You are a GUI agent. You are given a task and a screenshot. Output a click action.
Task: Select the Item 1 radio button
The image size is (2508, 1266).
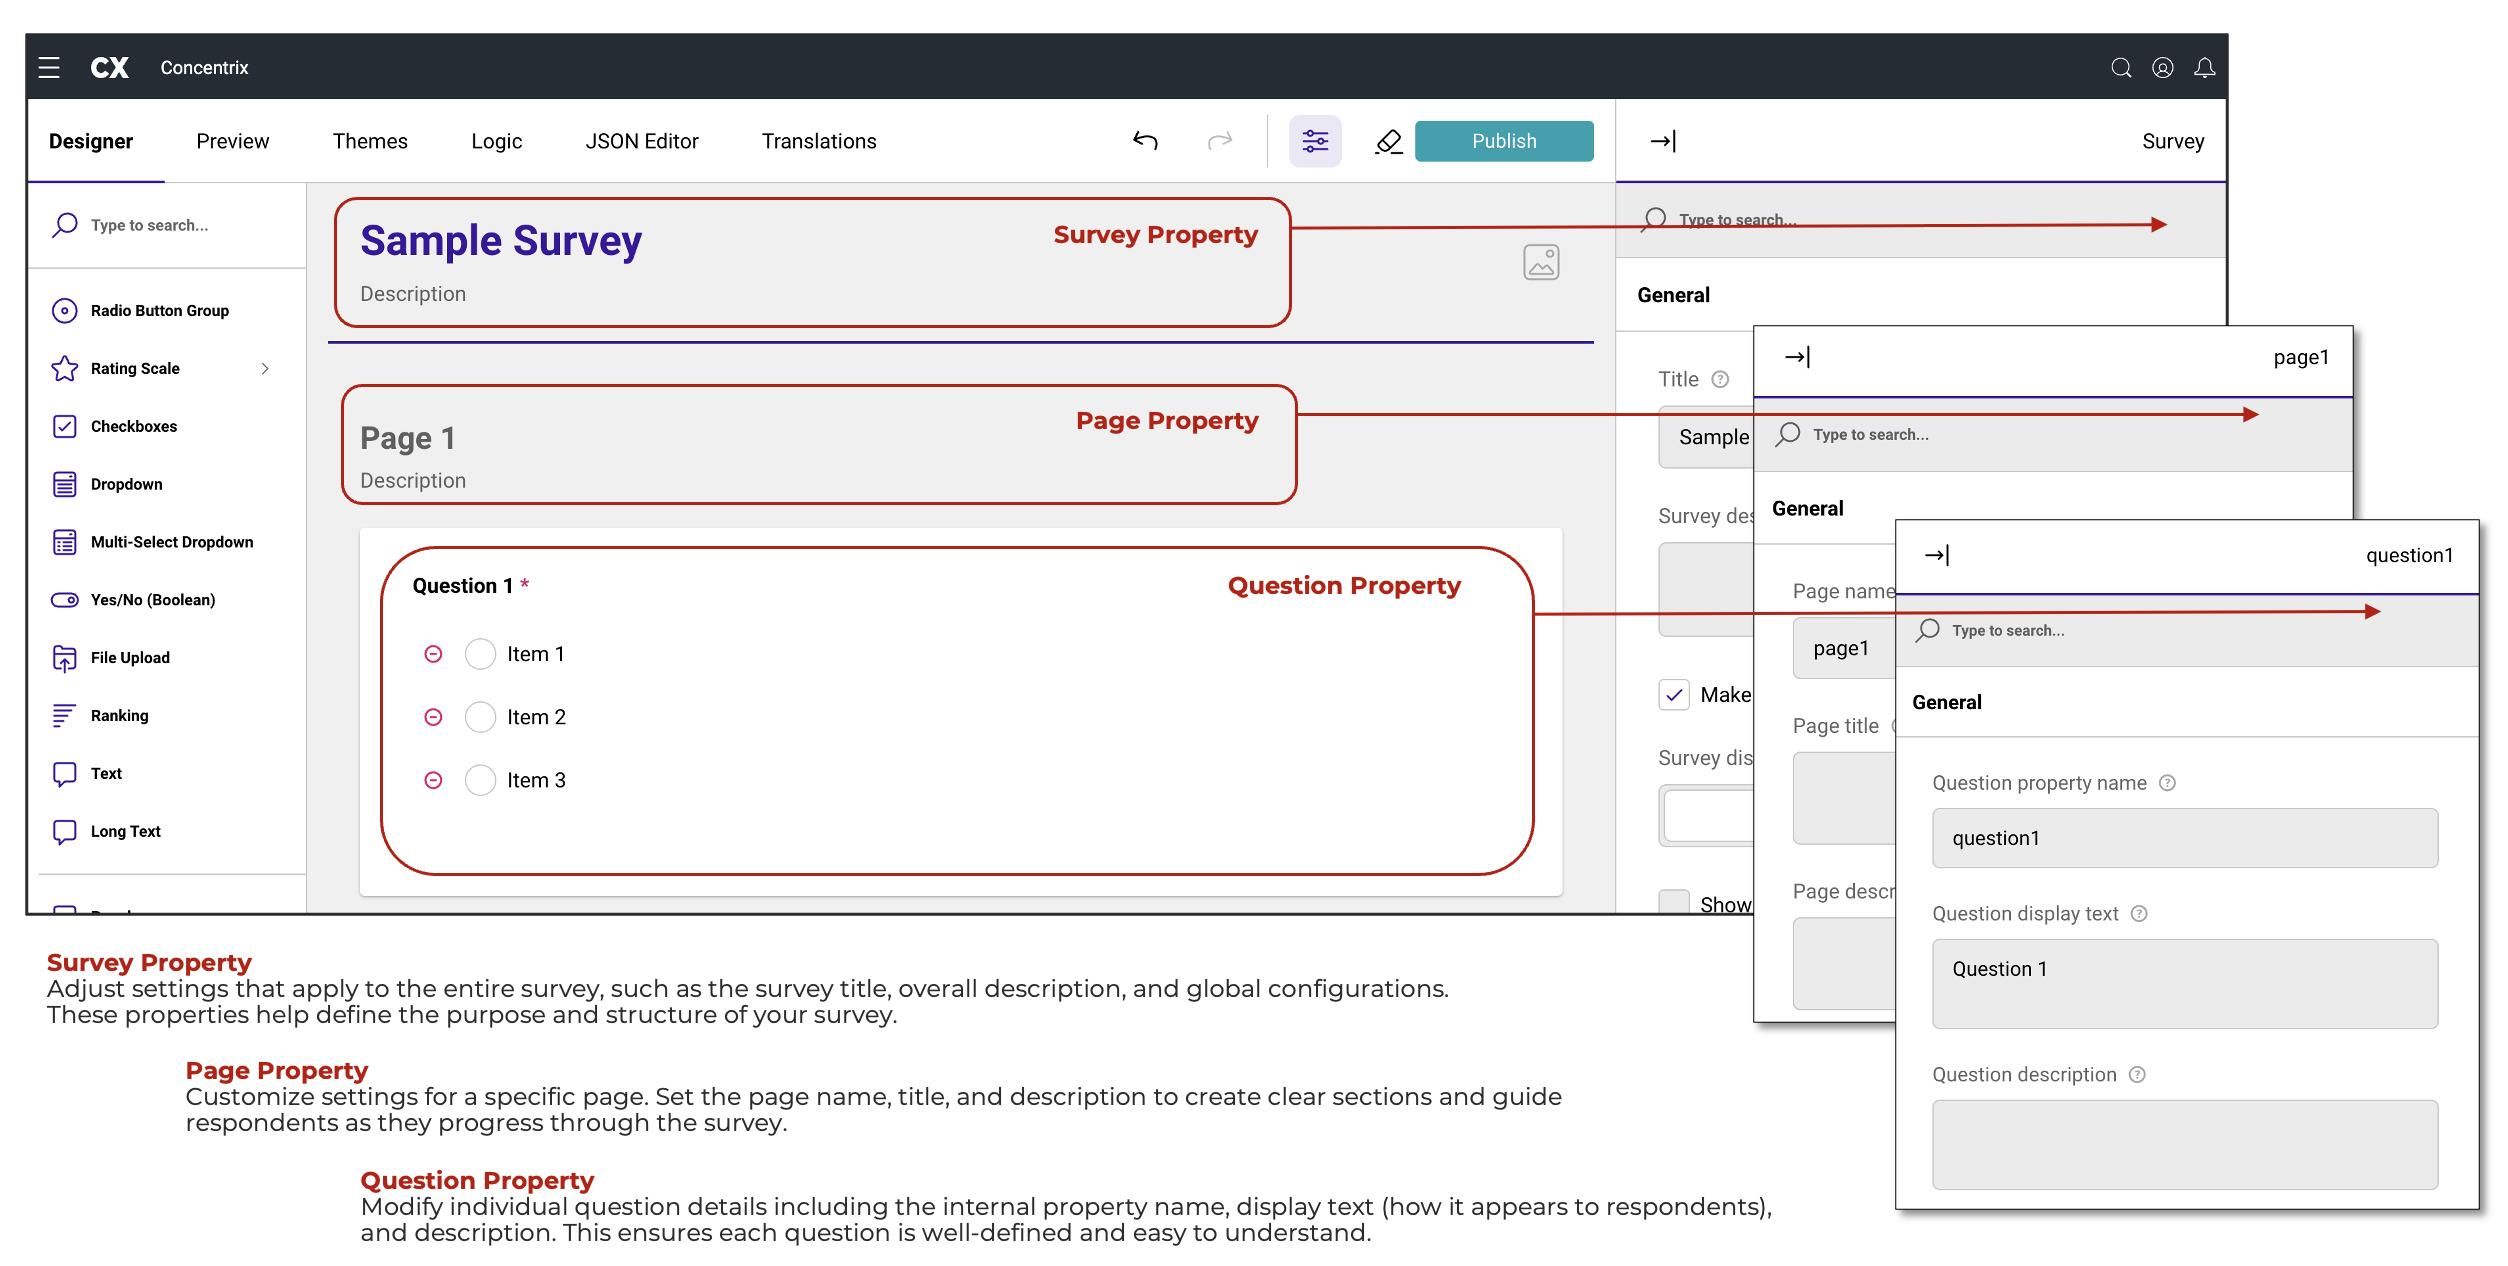click(480, 654)
